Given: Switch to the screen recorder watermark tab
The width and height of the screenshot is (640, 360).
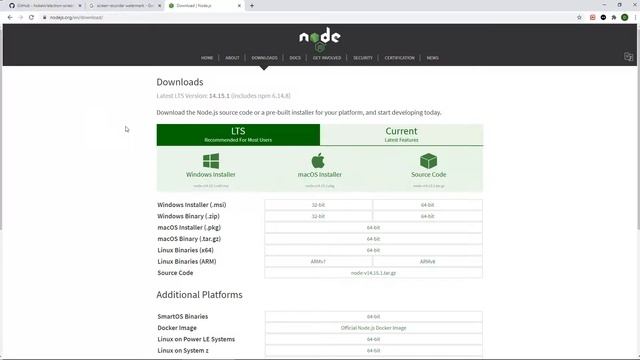Looking at the screenshot, I should pos(124,6).
